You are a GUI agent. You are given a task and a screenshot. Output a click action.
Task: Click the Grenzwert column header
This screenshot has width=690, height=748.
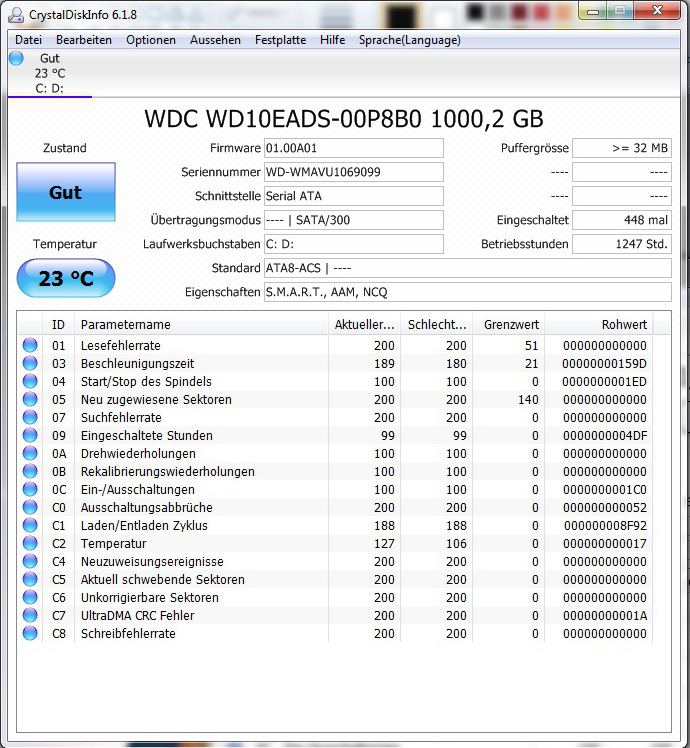click(x=509, y=324)
